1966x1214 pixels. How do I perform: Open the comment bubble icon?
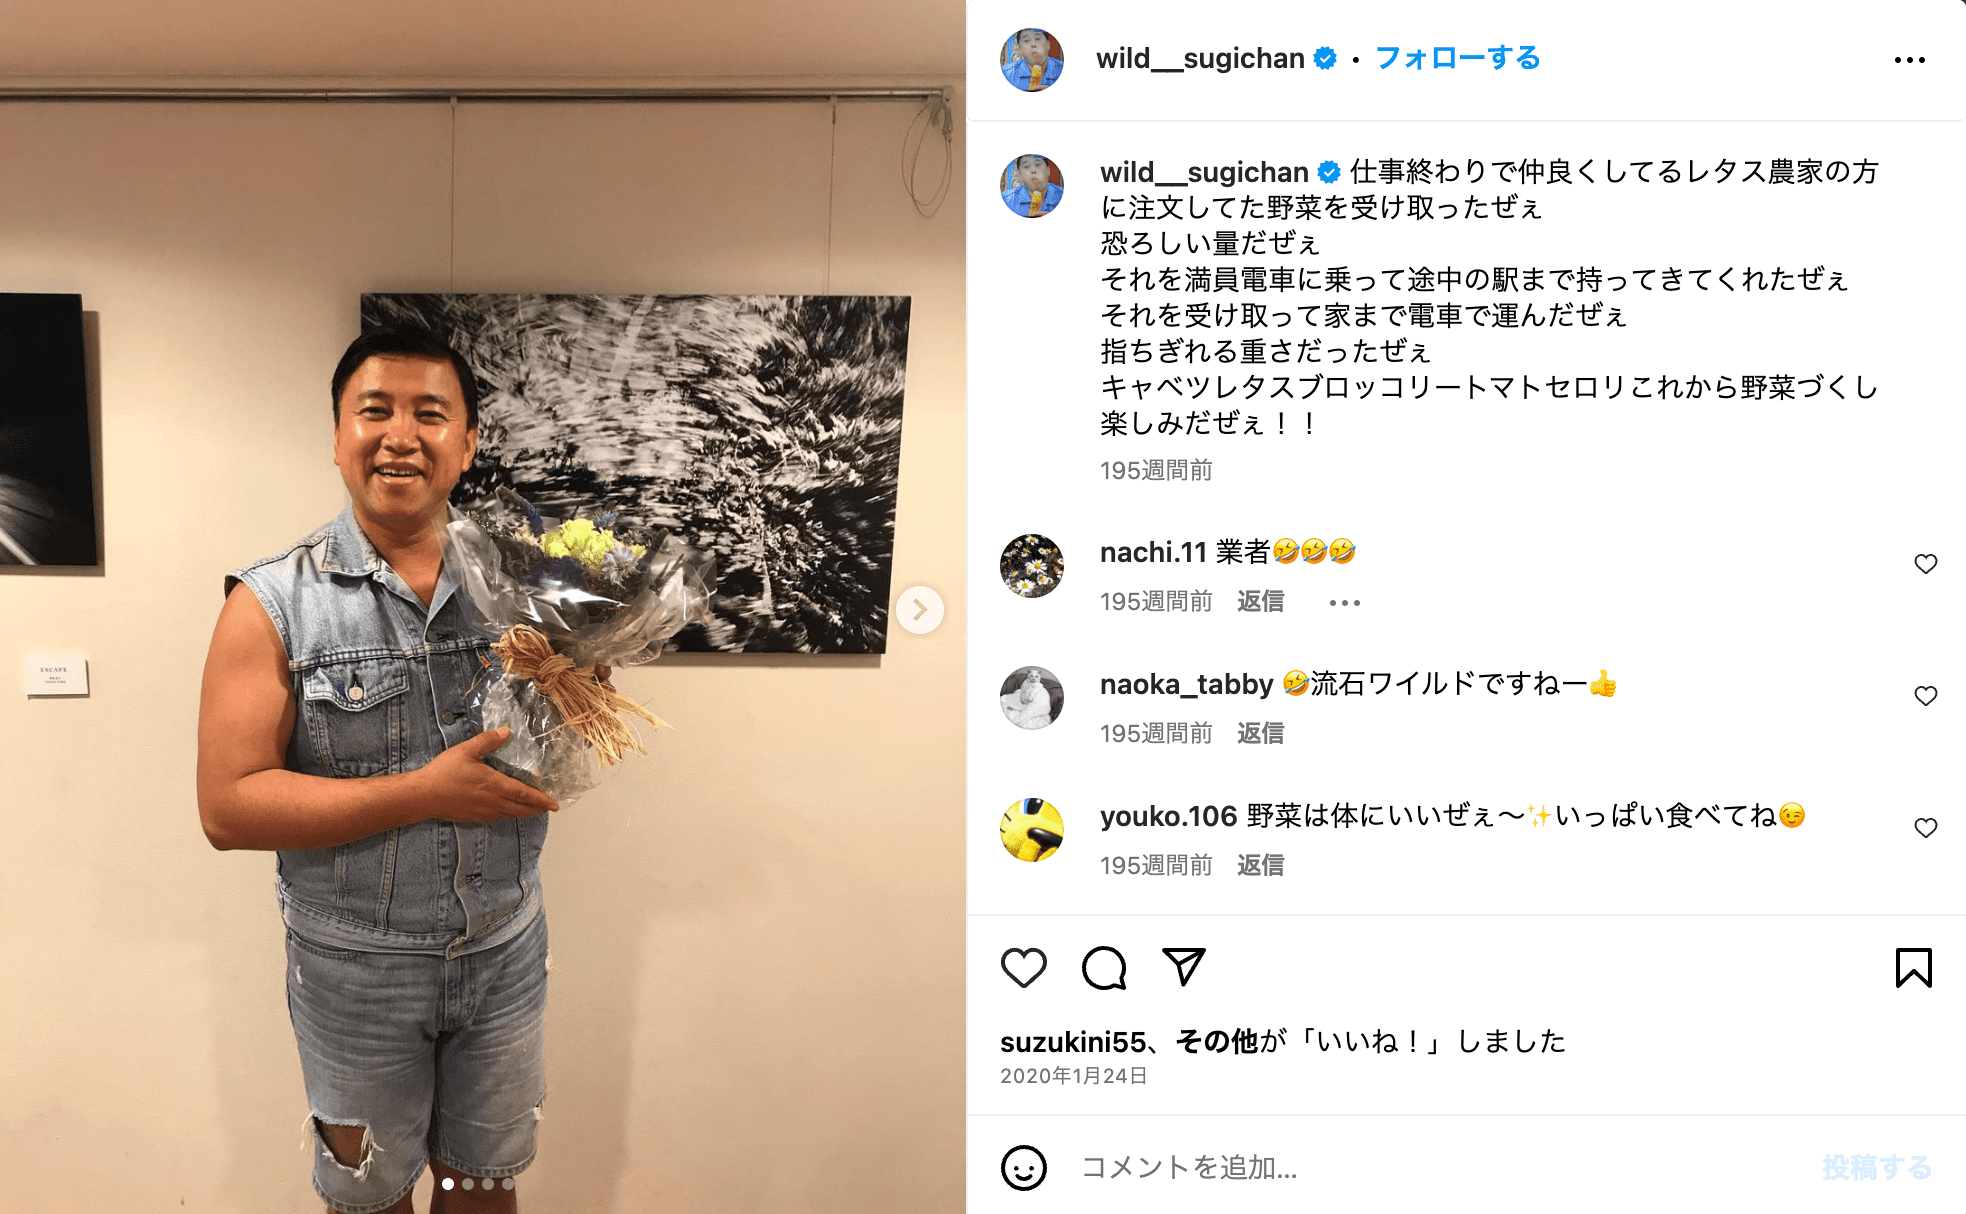1104,968
